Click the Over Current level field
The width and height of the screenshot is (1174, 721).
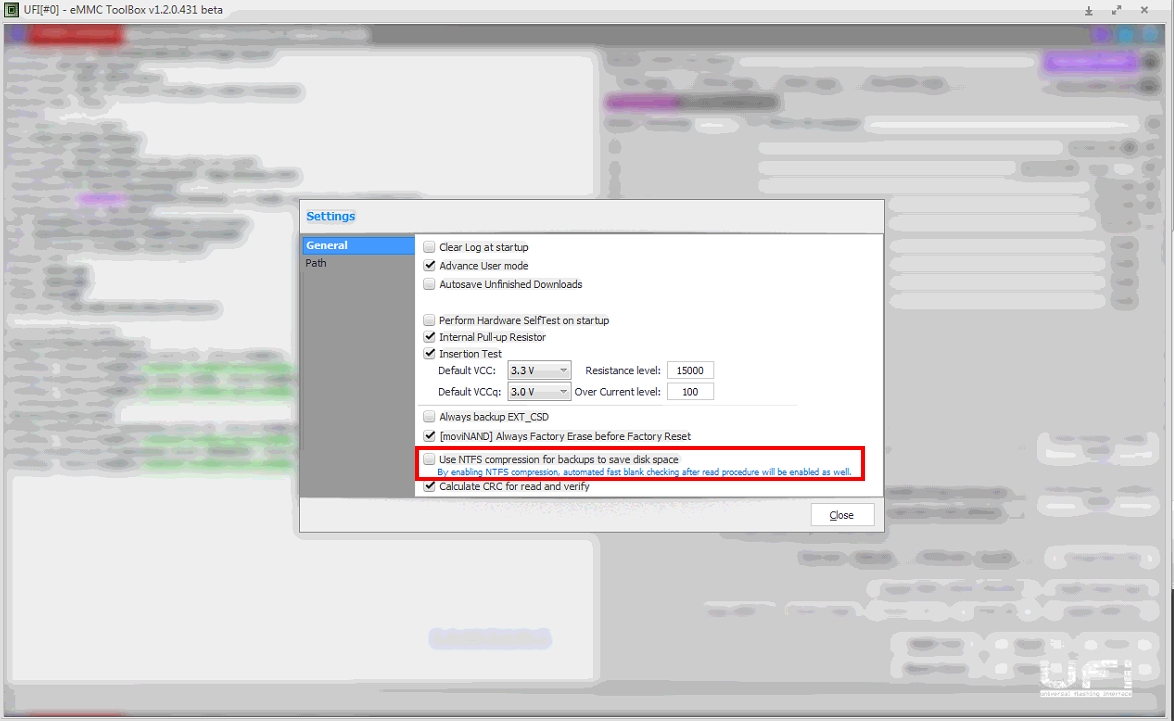pos(690,392)
